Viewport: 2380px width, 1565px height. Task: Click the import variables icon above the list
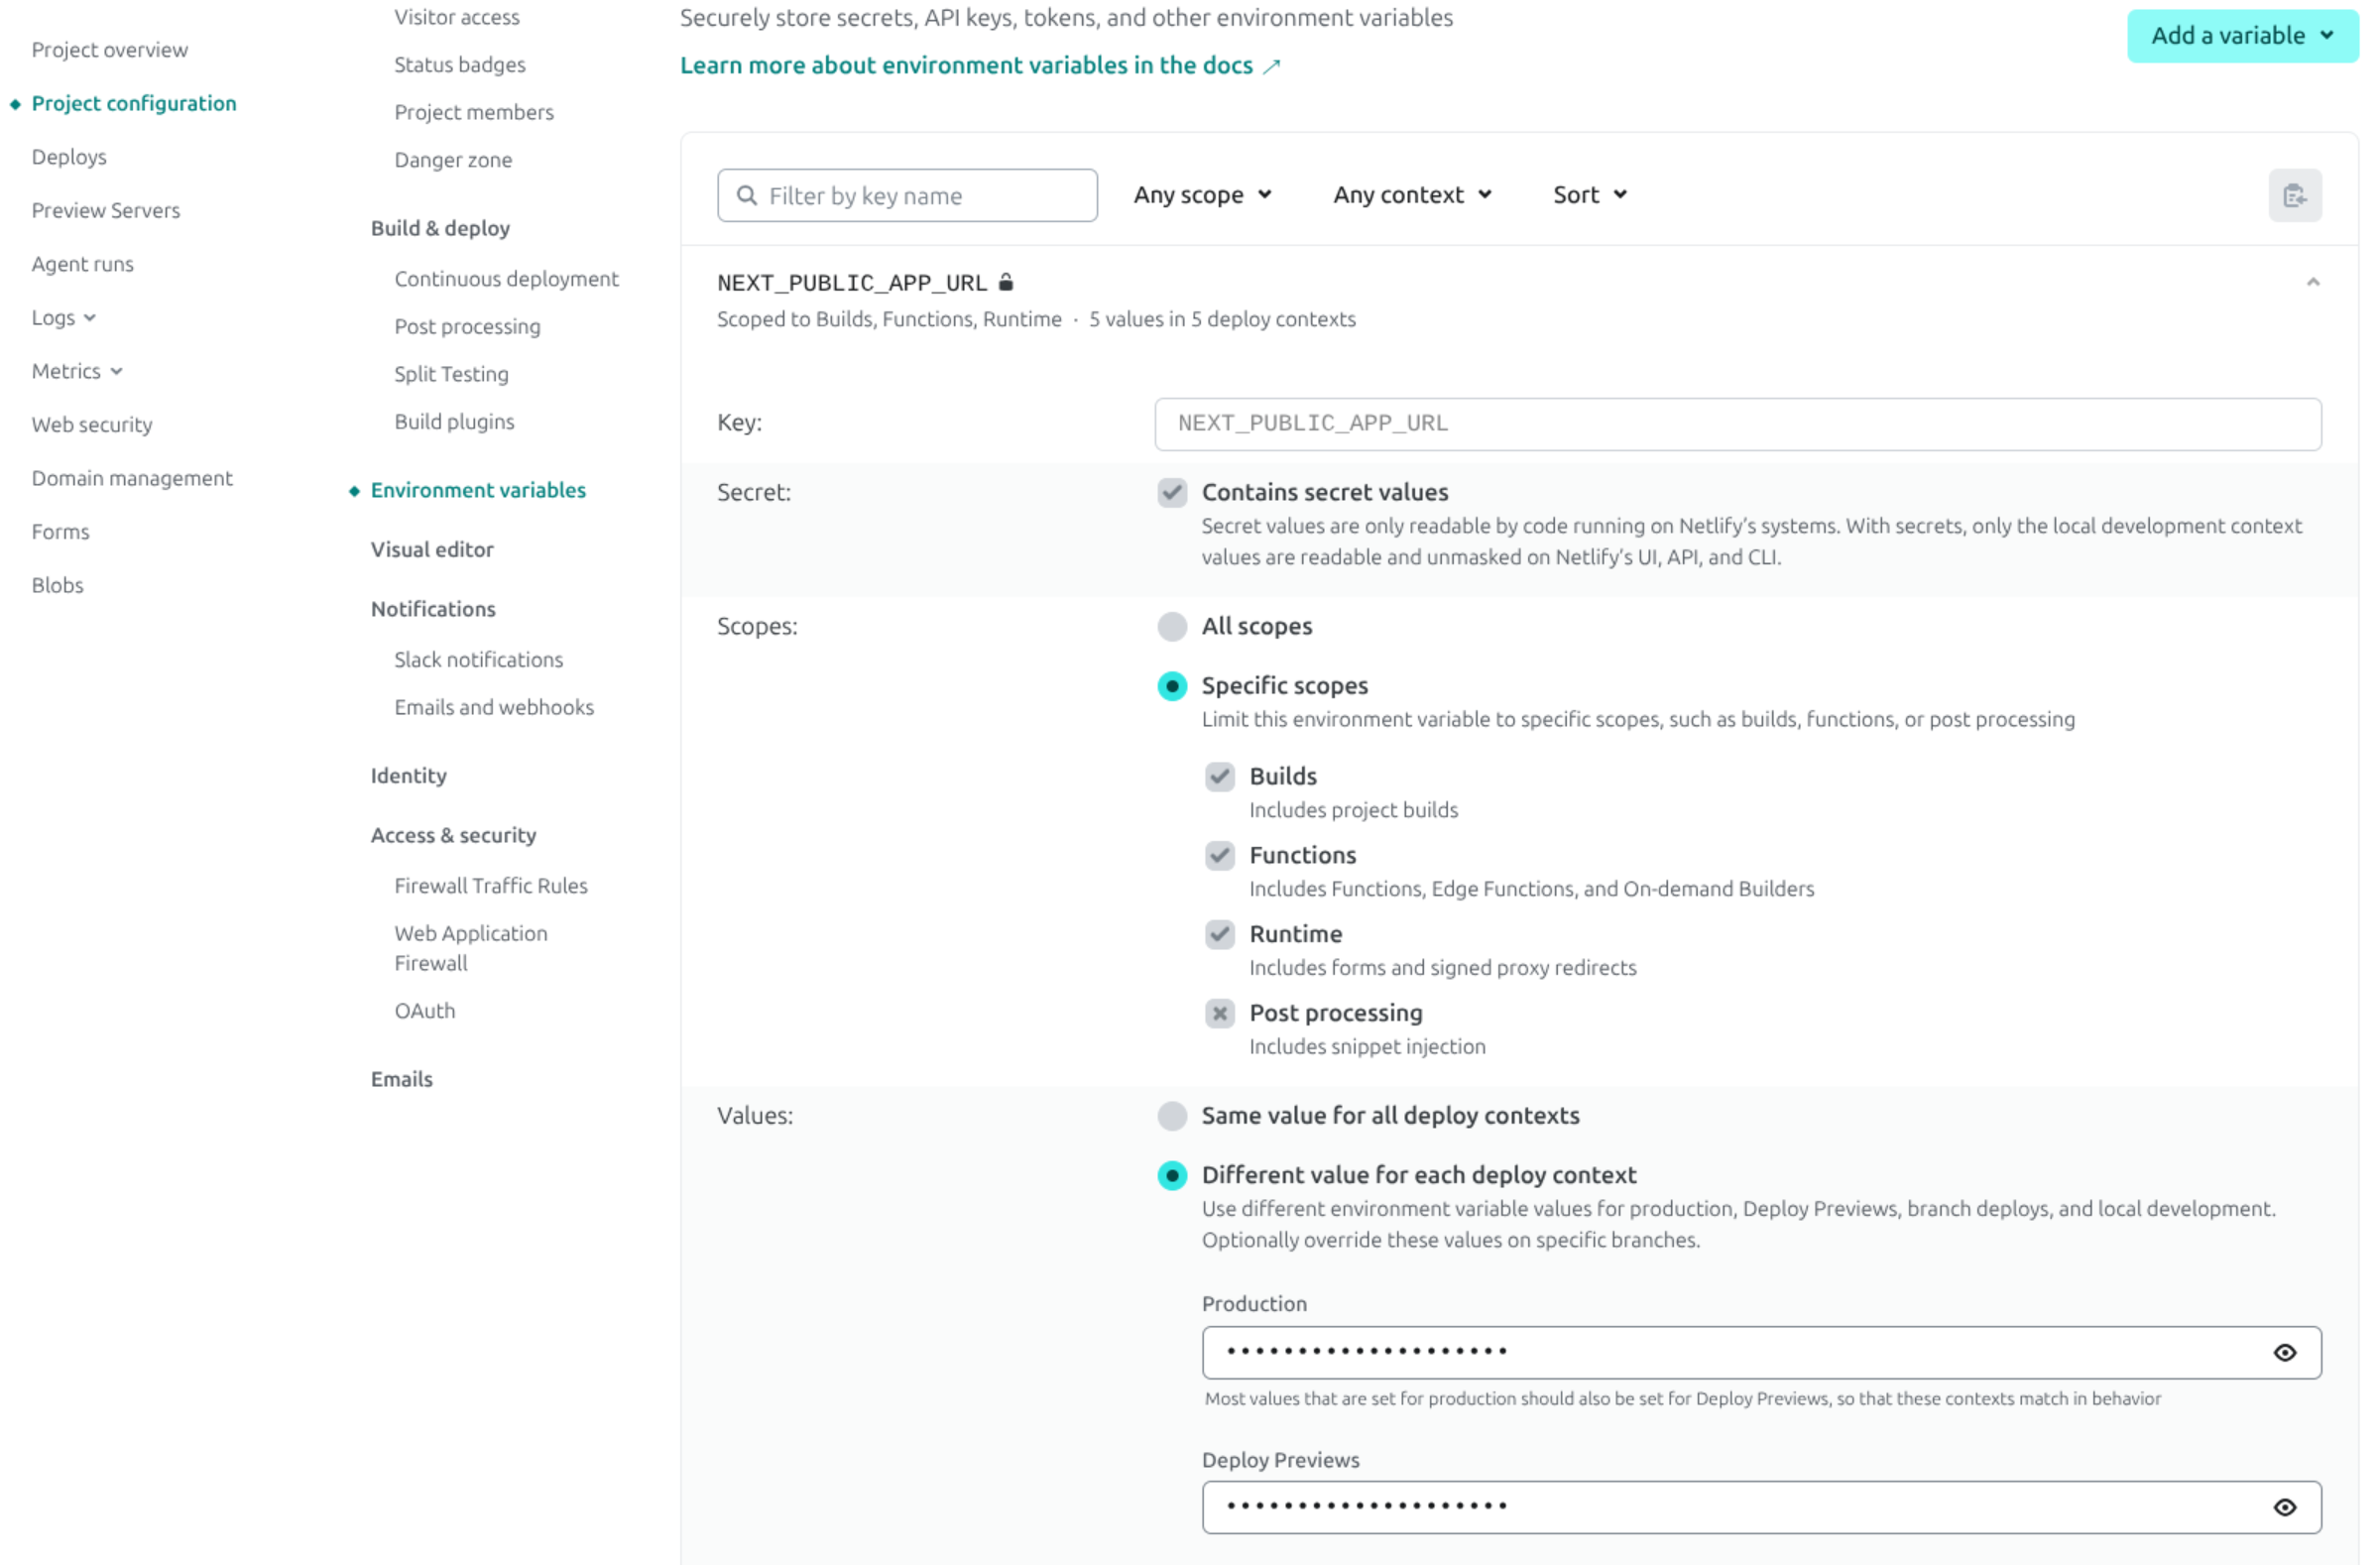pyautogui.click(x=2296, y=195)
